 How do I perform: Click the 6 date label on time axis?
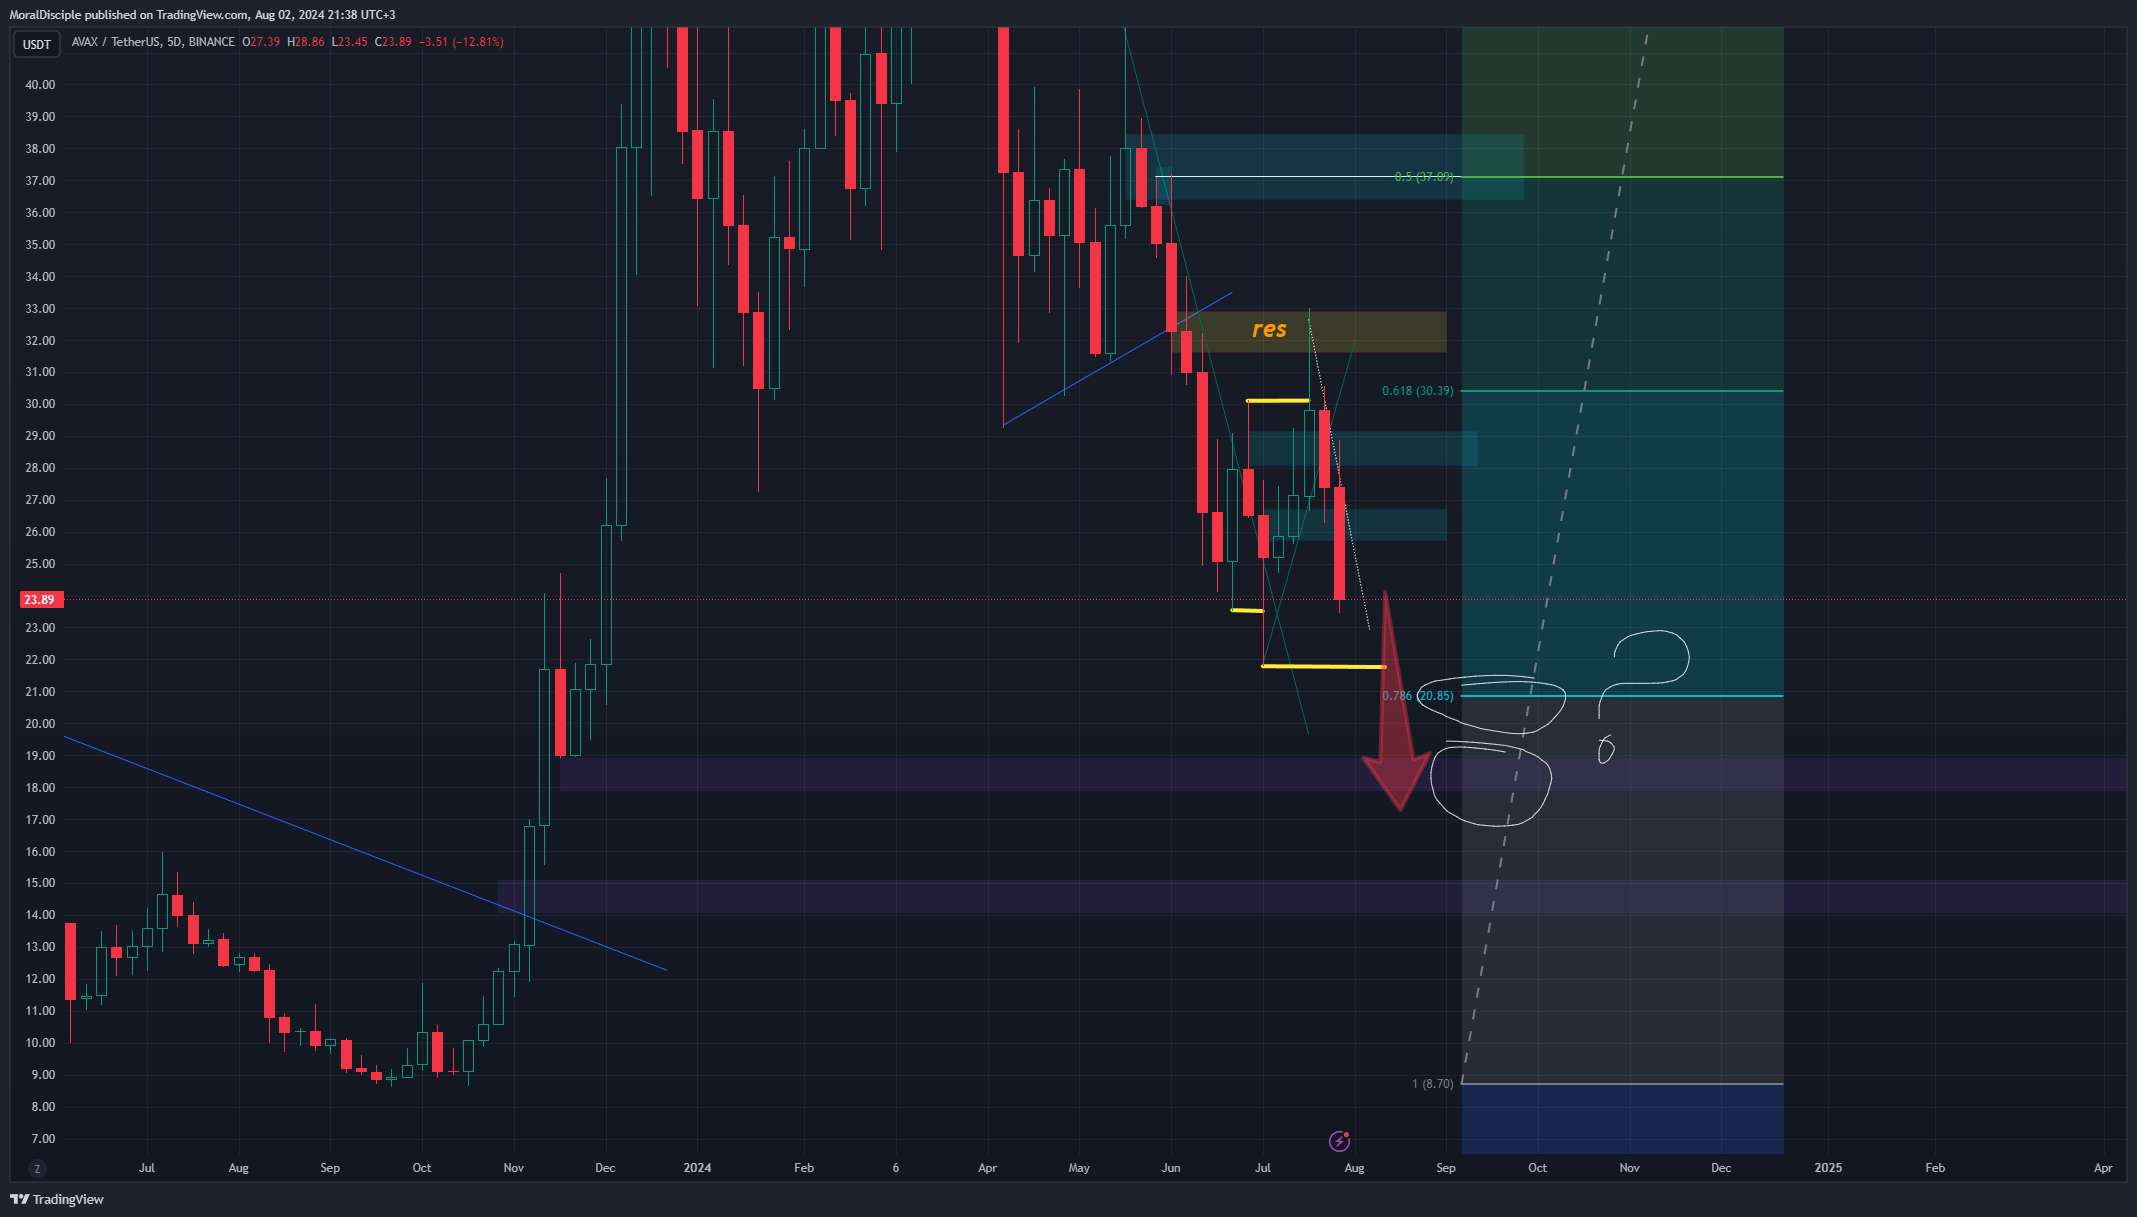(896, 1168)
